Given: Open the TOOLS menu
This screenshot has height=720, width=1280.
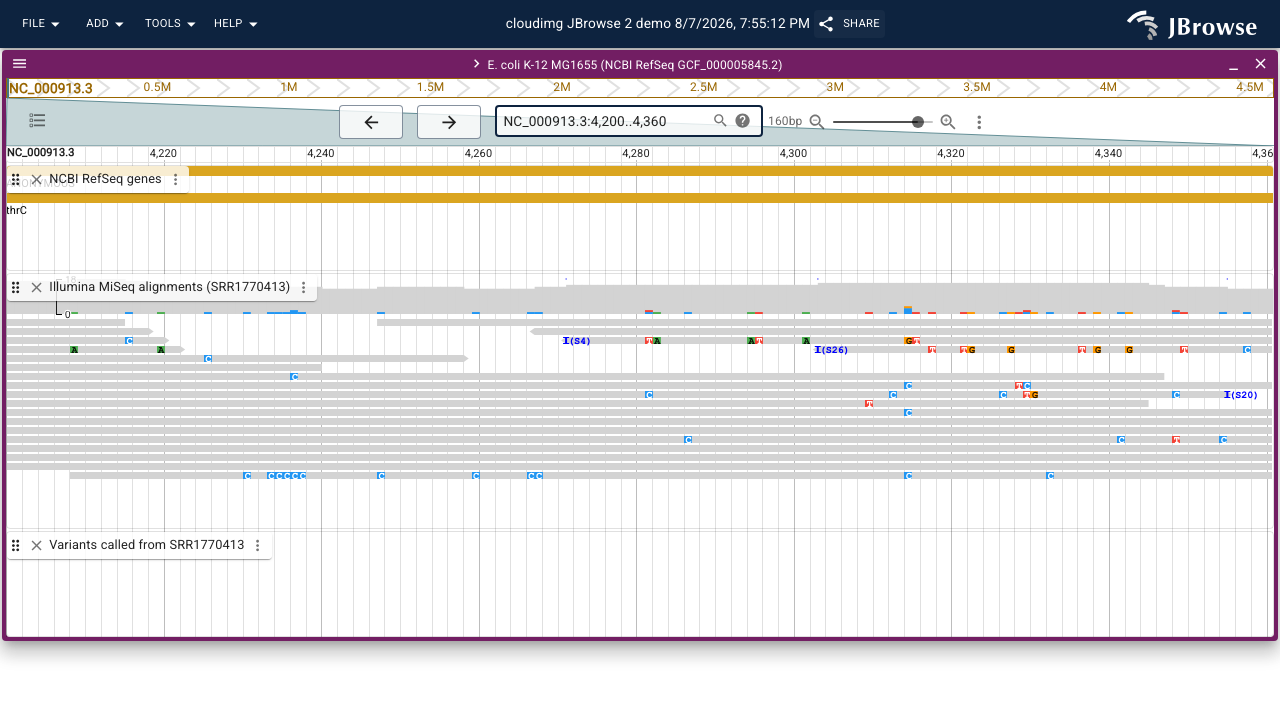Looking at the screenshot, I should pos(170,23).
